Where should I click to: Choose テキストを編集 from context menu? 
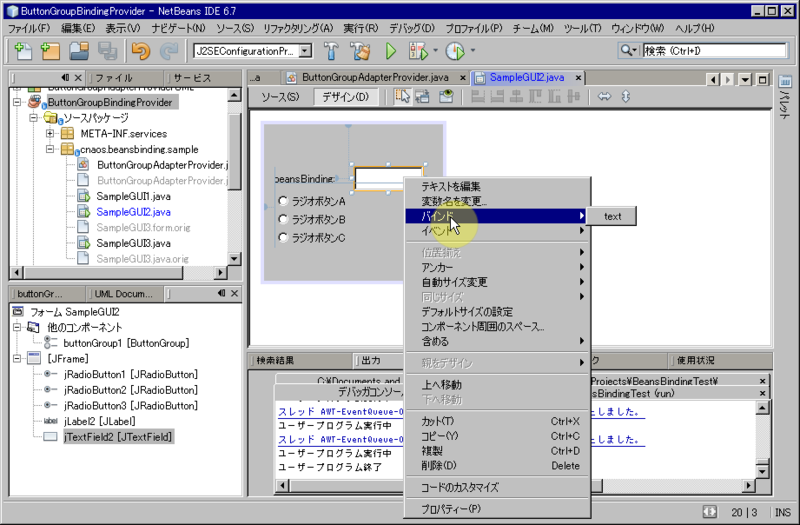point(497,186)
